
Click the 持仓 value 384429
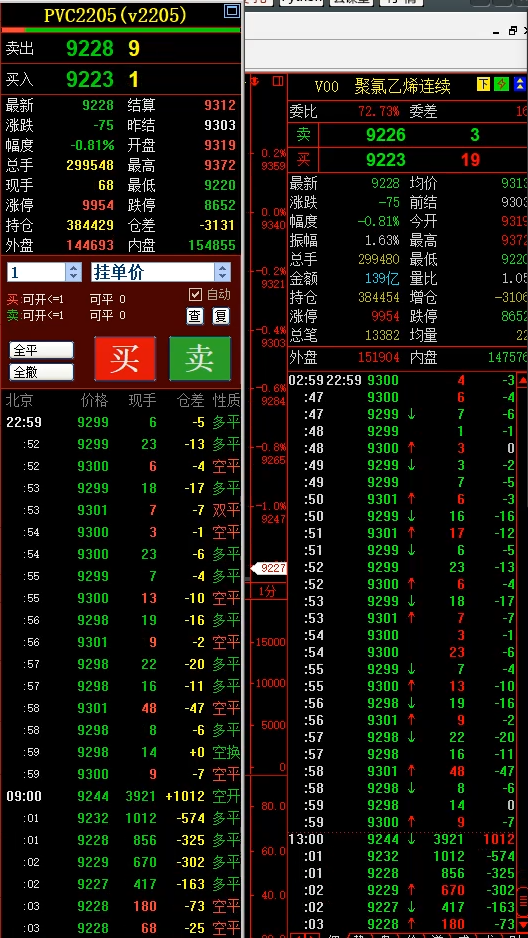pyautogui.click(x=90, y=226)
